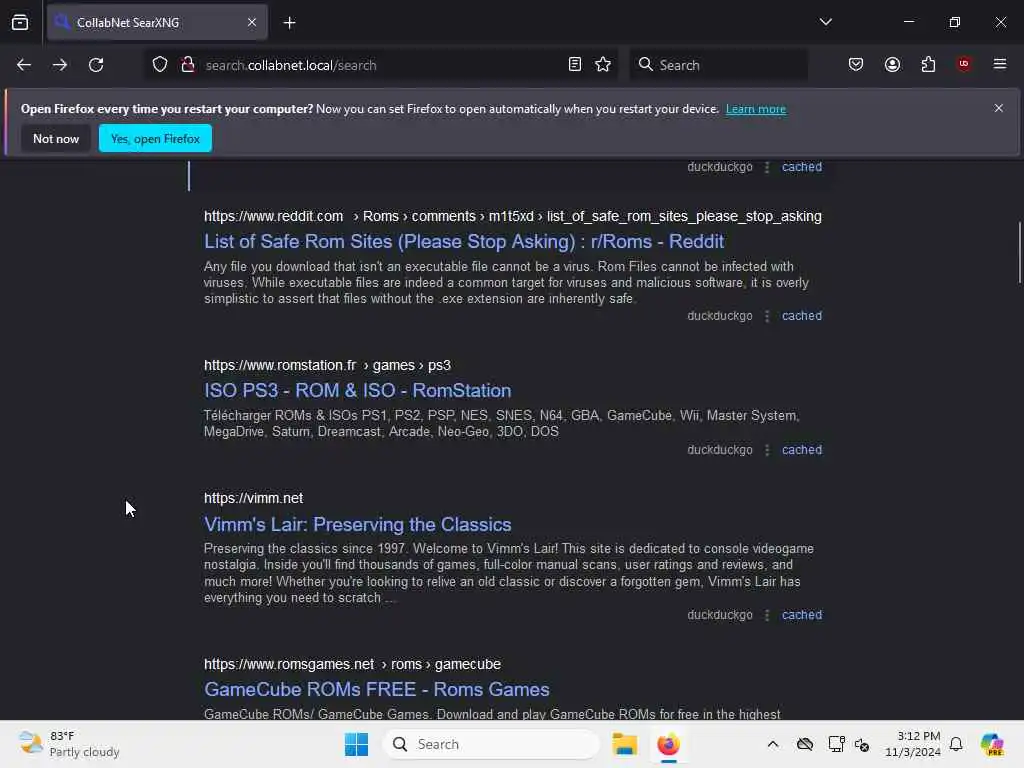The height and width of the screenshot is (768, 1024).
Task: Click the Firefox toolbar Search box
Action: click(x=718, y=65)
